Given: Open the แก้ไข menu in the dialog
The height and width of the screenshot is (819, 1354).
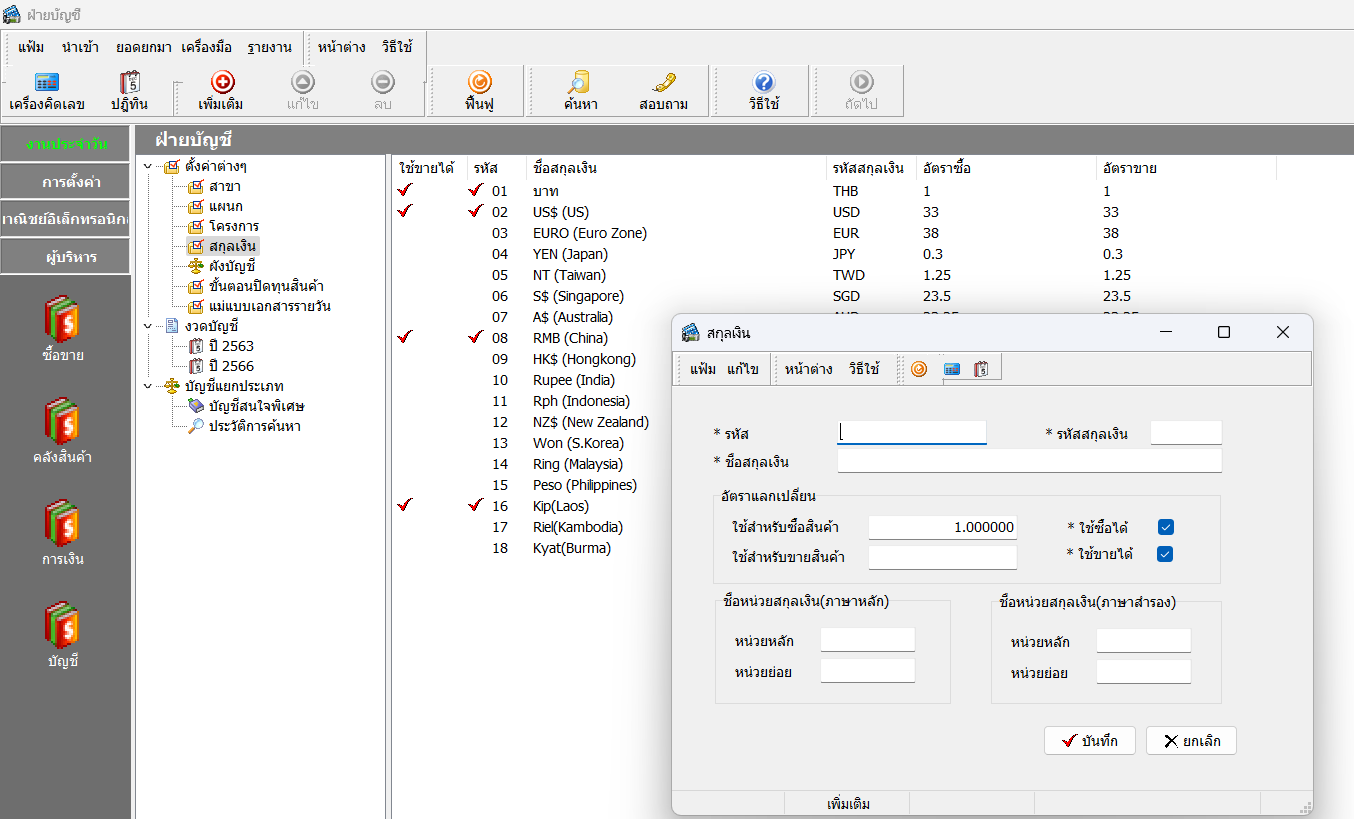Looking at the screenshot, I should [x=742, y=369].
